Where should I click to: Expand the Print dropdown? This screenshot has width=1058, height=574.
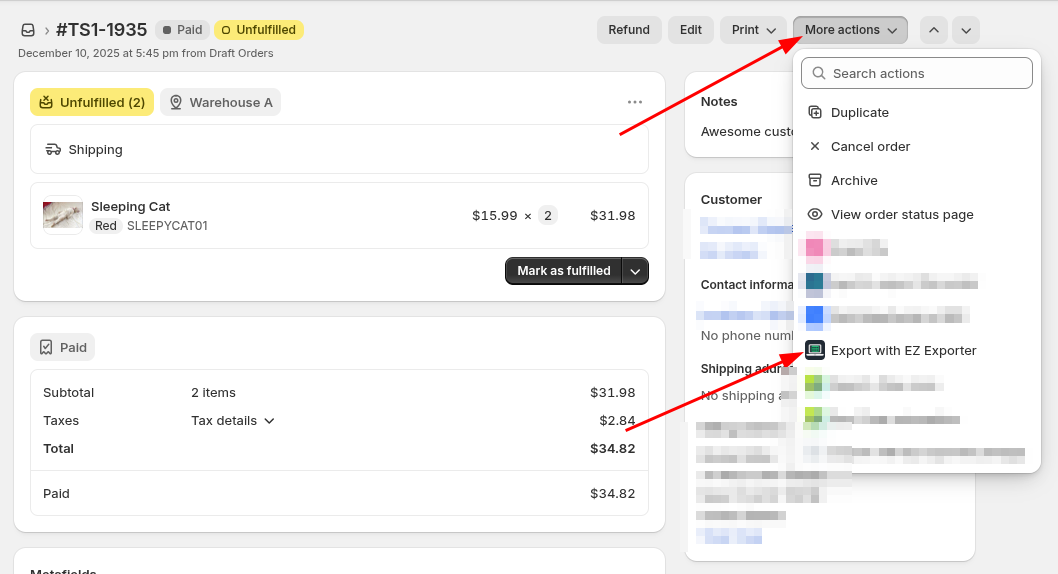coord(753,30)
